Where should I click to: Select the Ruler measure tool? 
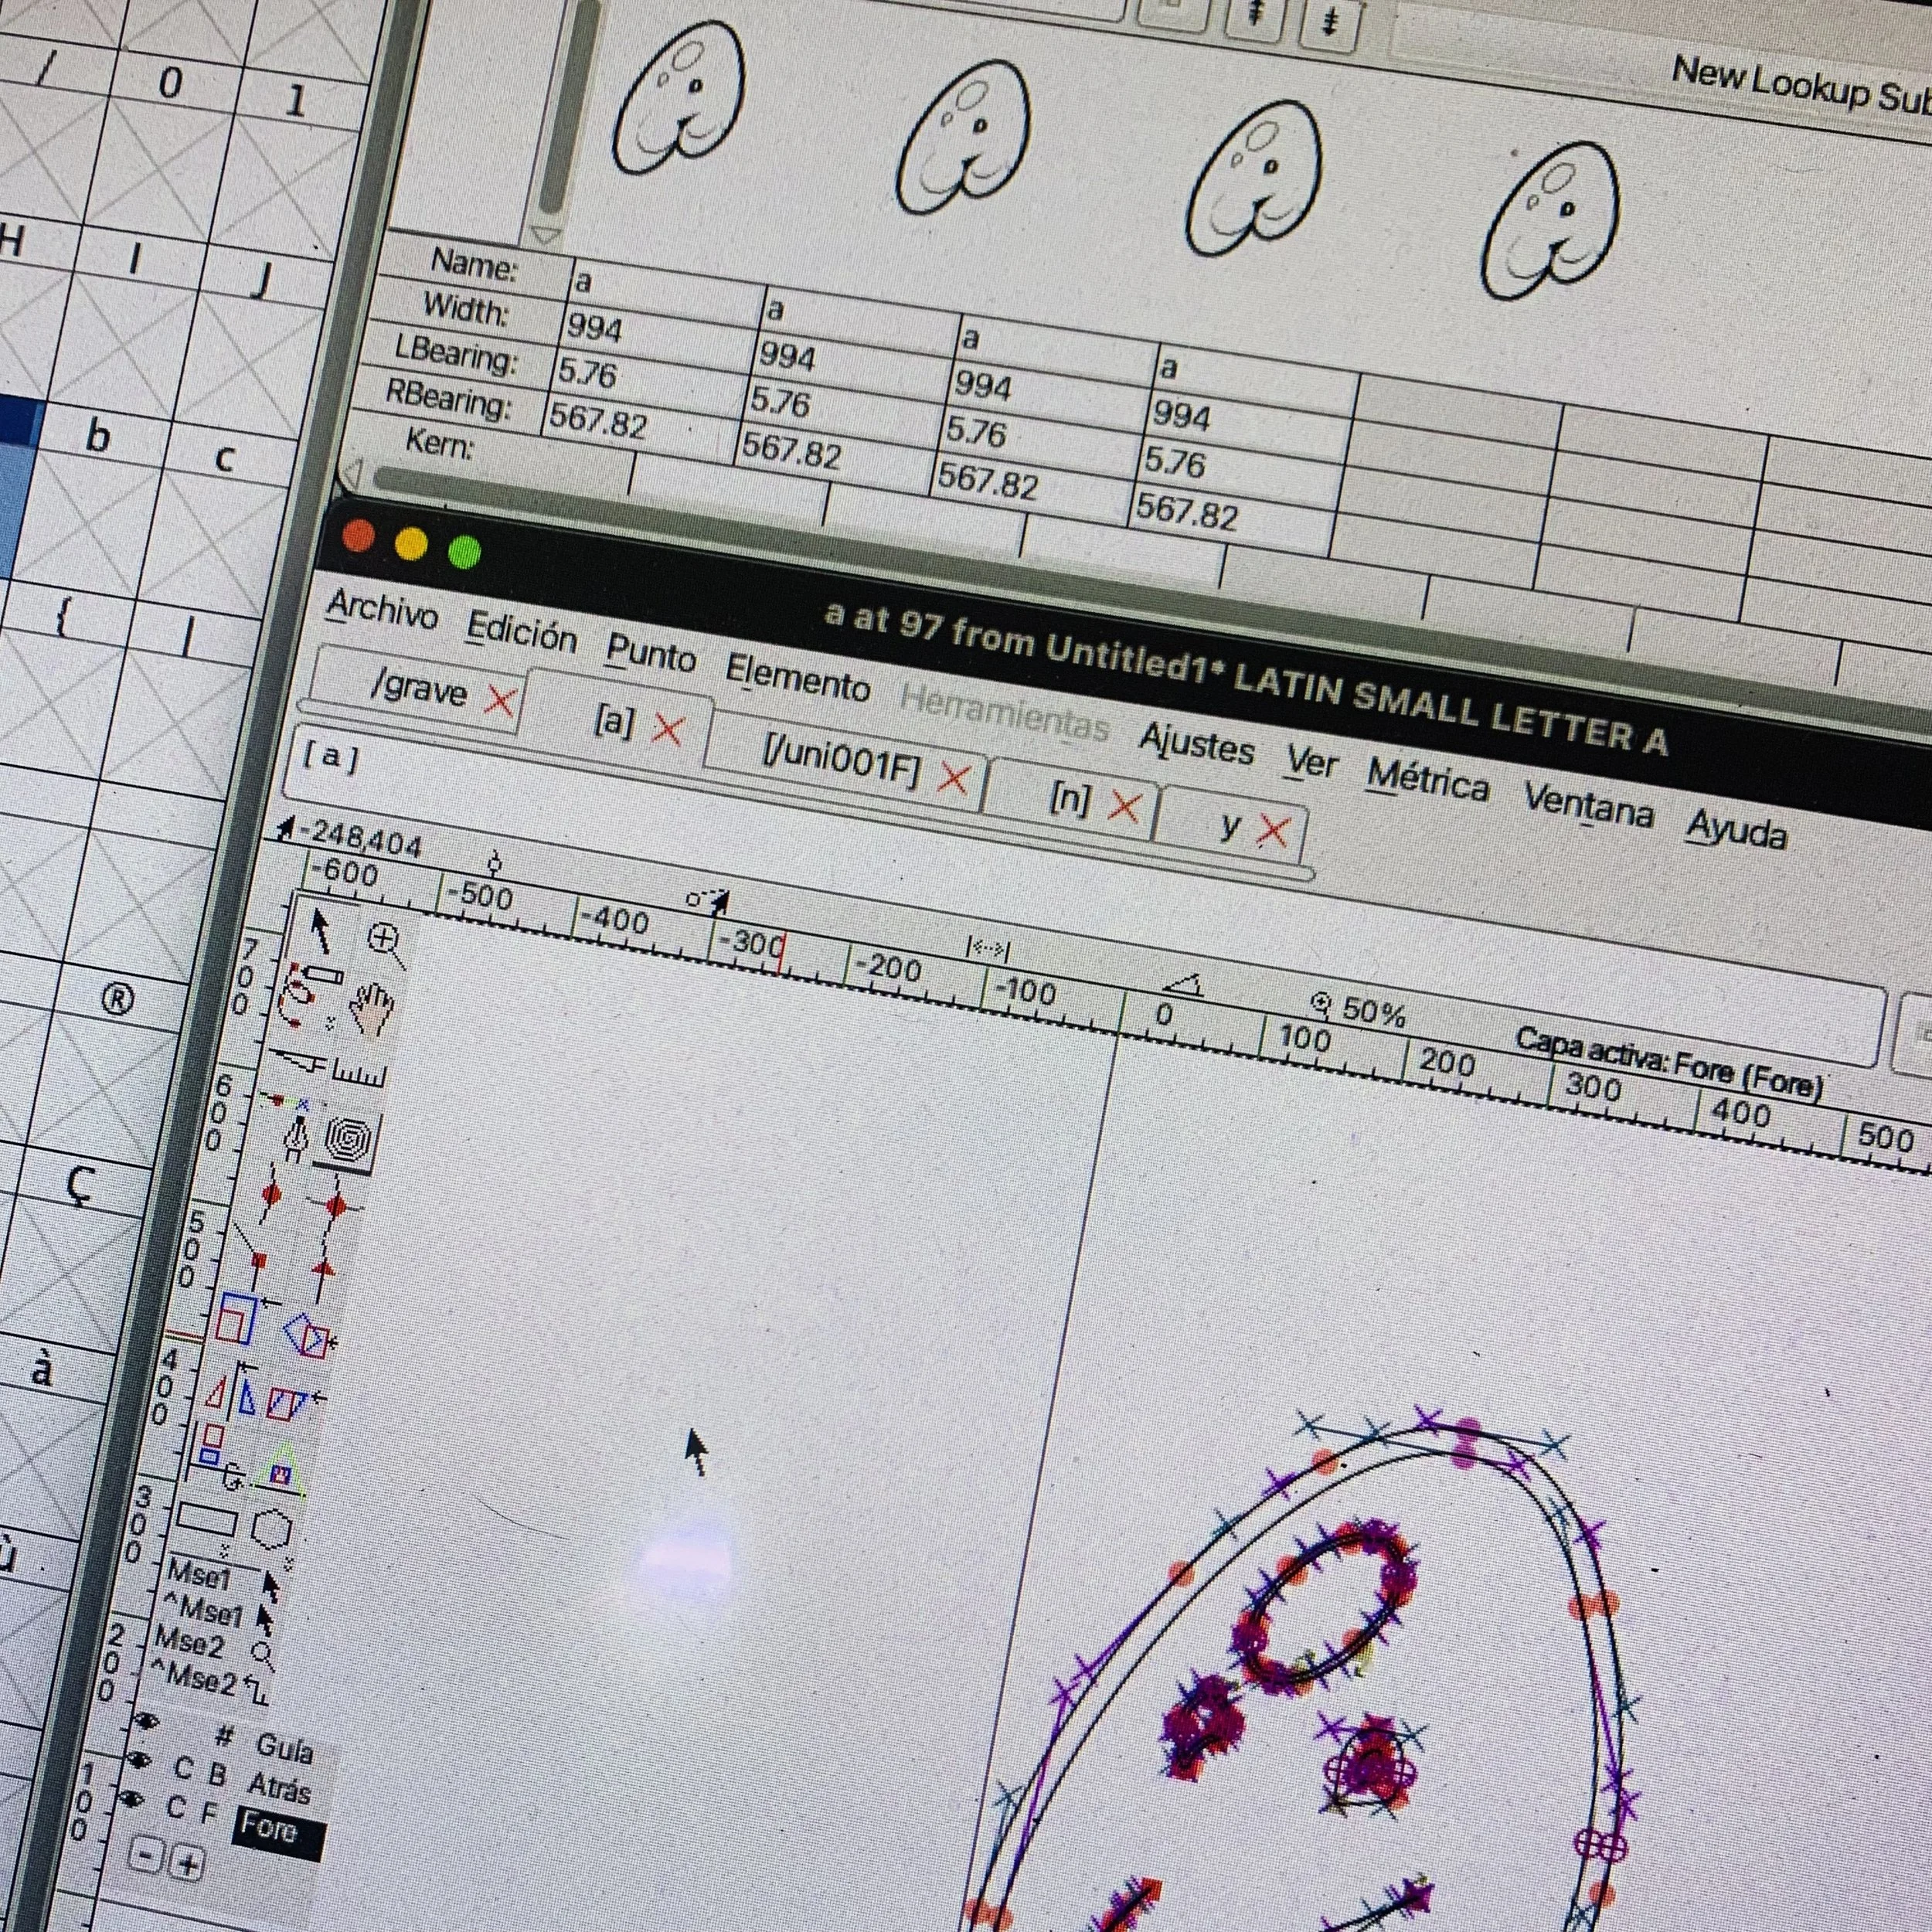point(360,1074)
